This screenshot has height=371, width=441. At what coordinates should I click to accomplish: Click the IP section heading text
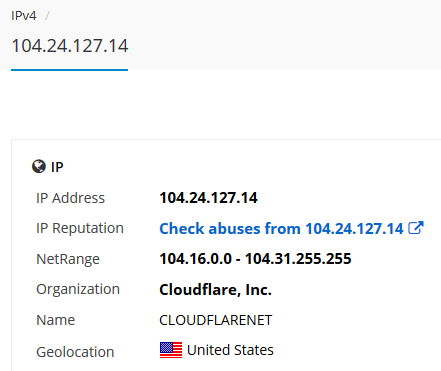pyautogui.click(x=57, y=167)
